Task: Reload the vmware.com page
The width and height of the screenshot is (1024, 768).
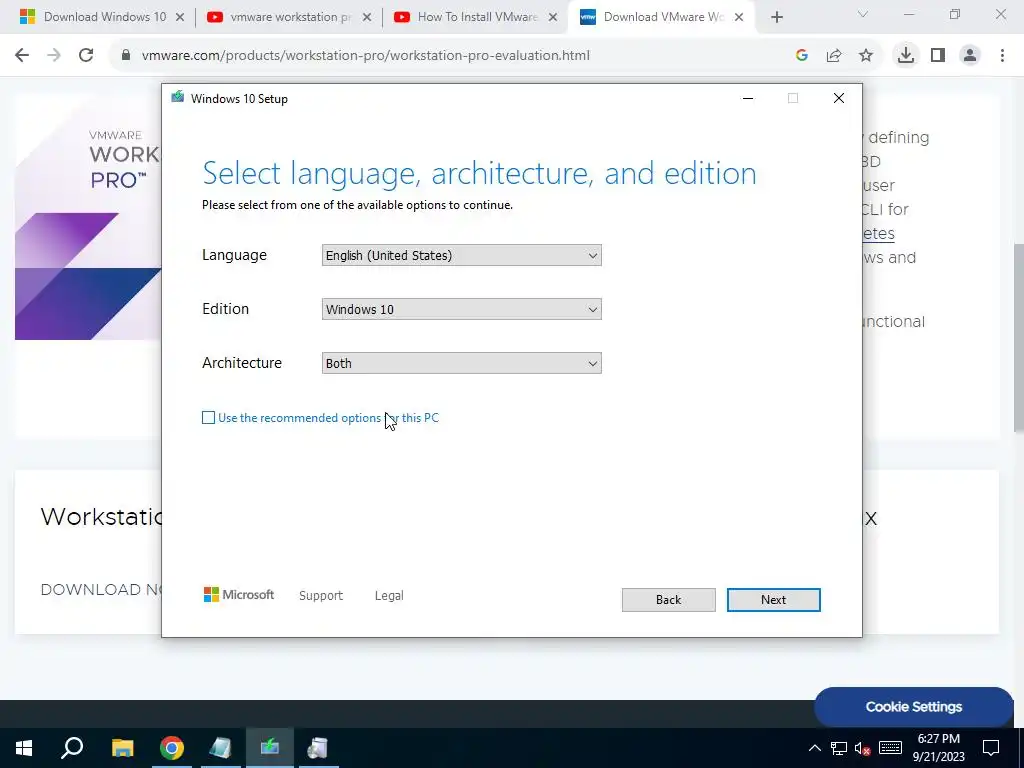Action: pyautogui.click(x=86, y=56)
